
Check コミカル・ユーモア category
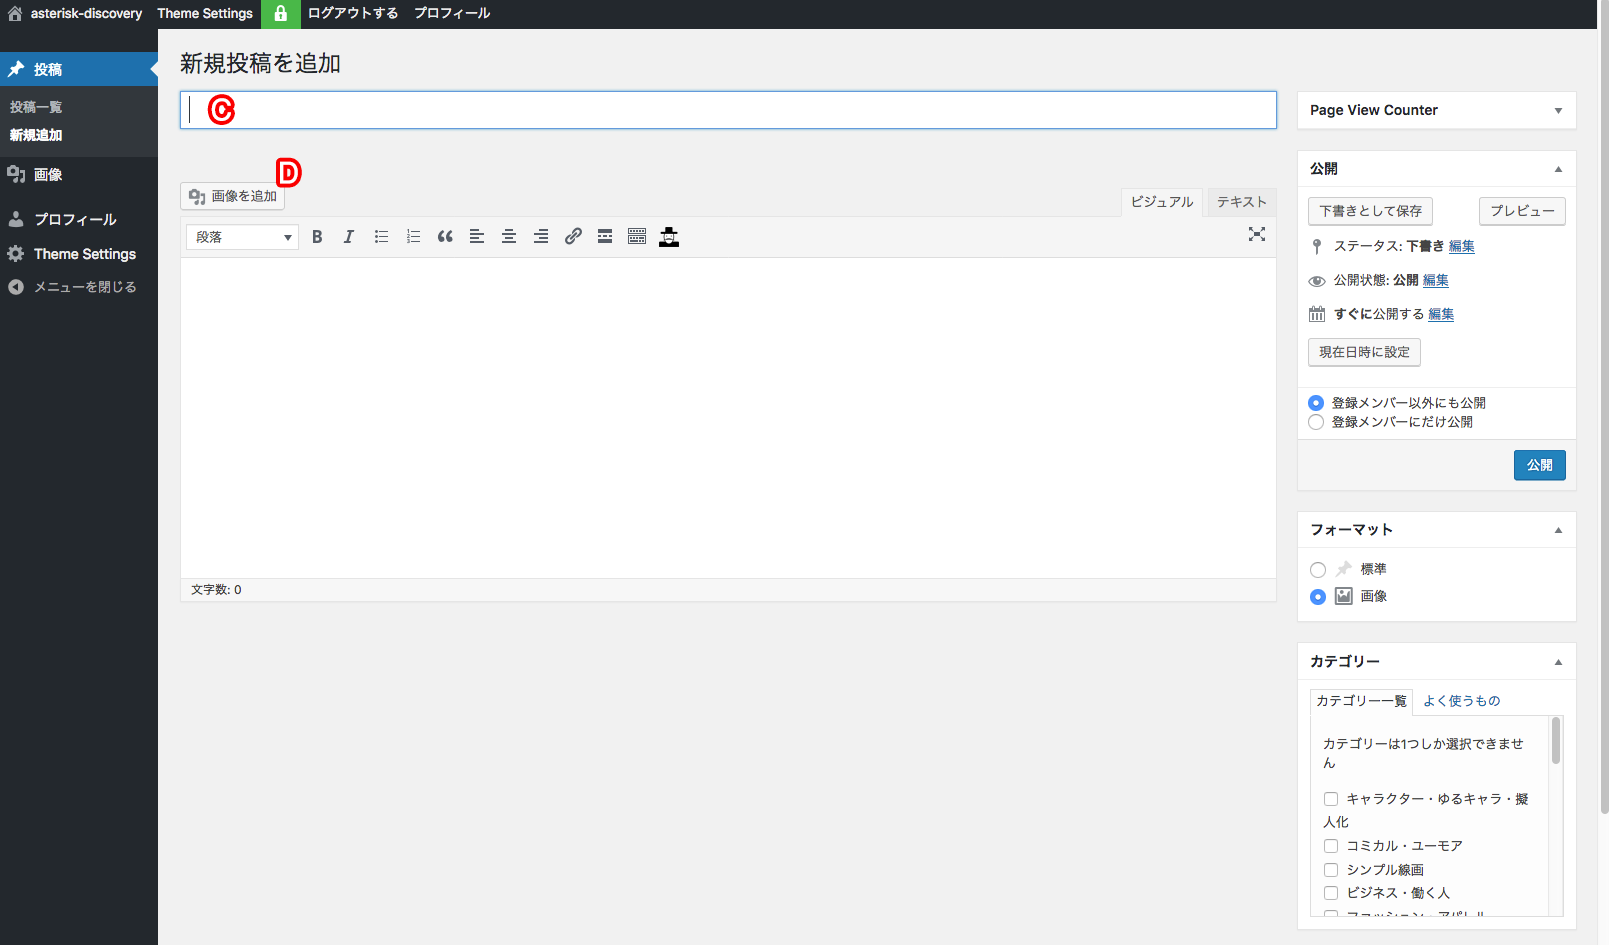pyautogui.click(x=1331, y=846)
